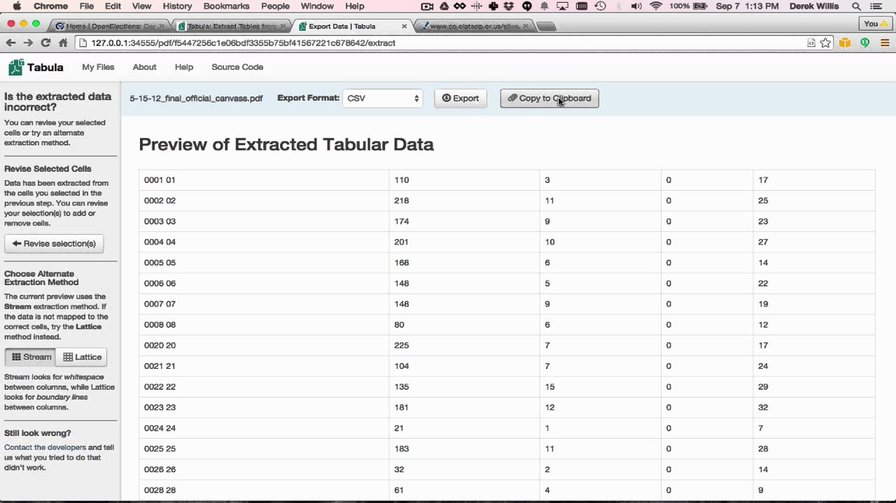This screenshot has width=896, height=503.
Task: Go back with browser back arrow
Action: [11, 43]
